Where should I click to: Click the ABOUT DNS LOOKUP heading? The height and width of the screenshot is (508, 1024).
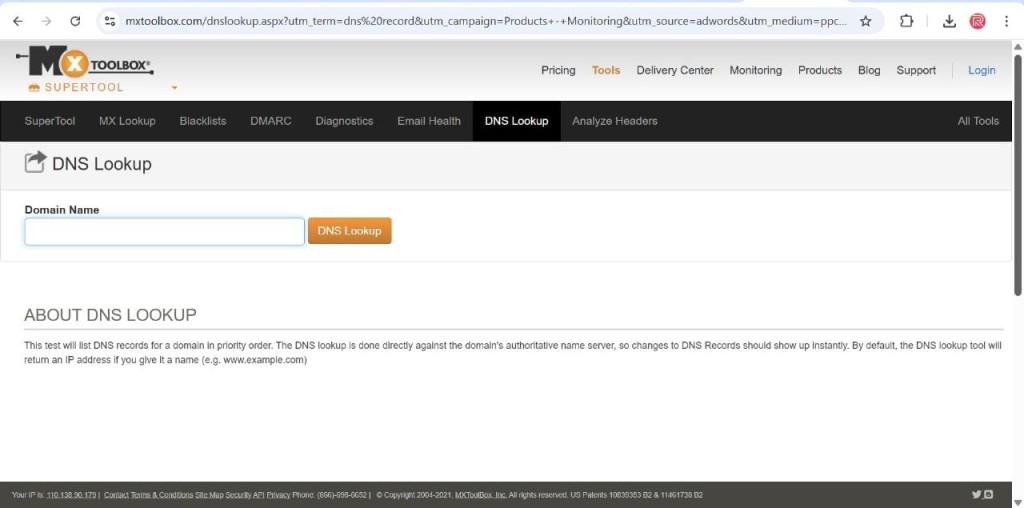pyautogui.click(x=110, y=315)
